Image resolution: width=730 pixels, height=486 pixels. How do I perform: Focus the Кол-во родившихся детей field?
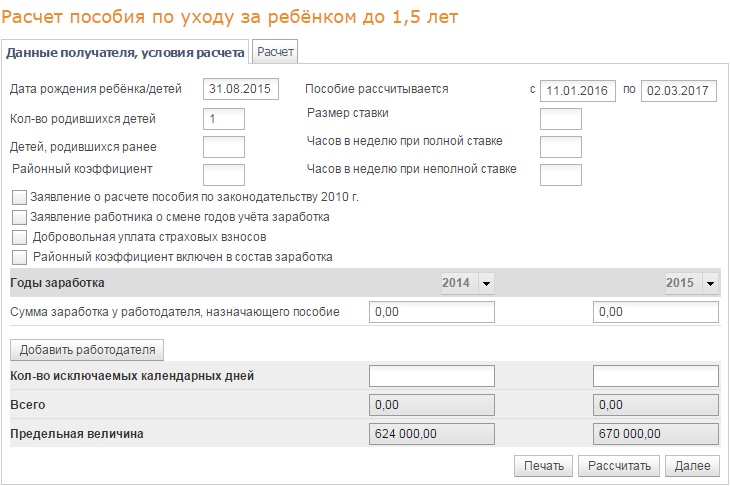click(223, 120)
